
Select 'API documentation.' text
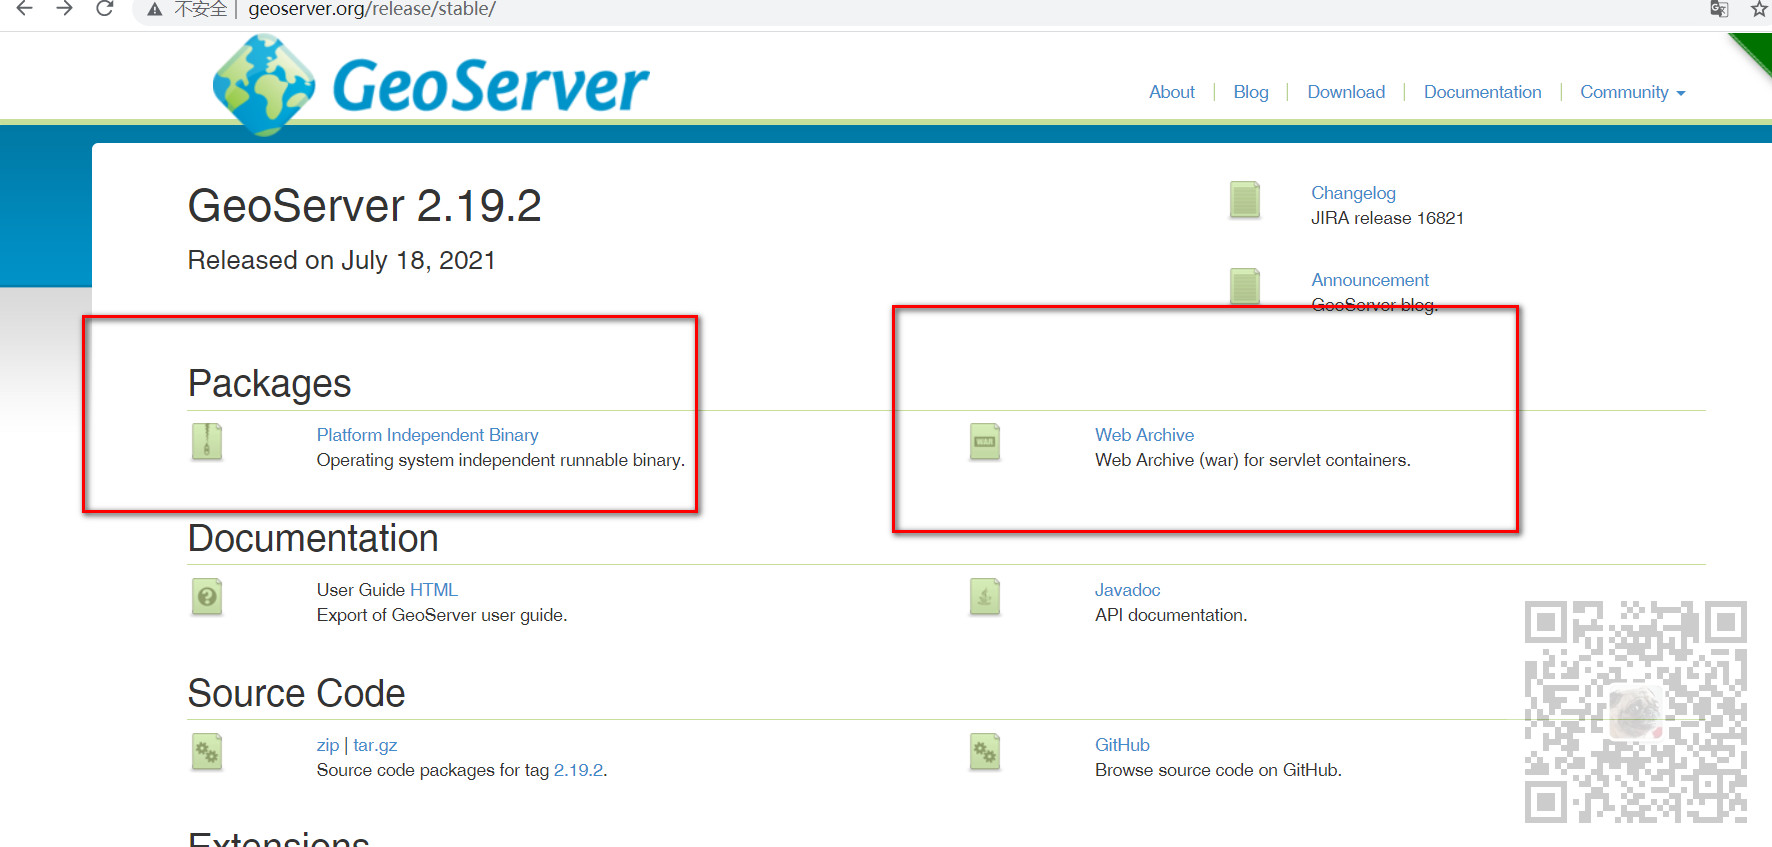point(1170,615)
